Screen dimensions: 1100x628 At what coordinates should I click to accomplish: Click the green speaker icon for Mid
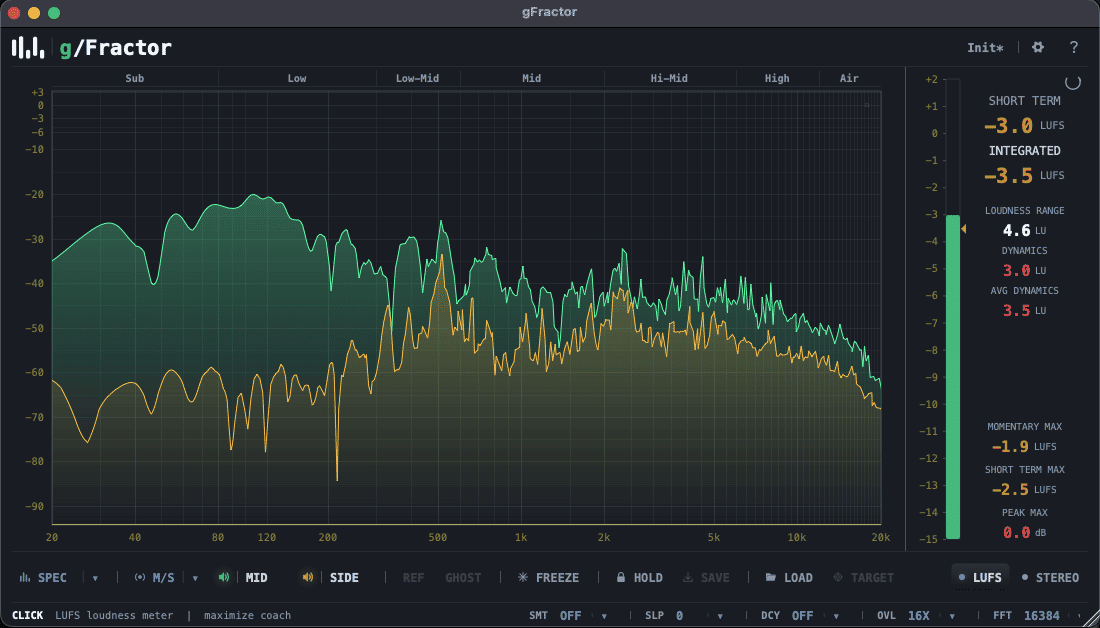[x=224, y=577]
